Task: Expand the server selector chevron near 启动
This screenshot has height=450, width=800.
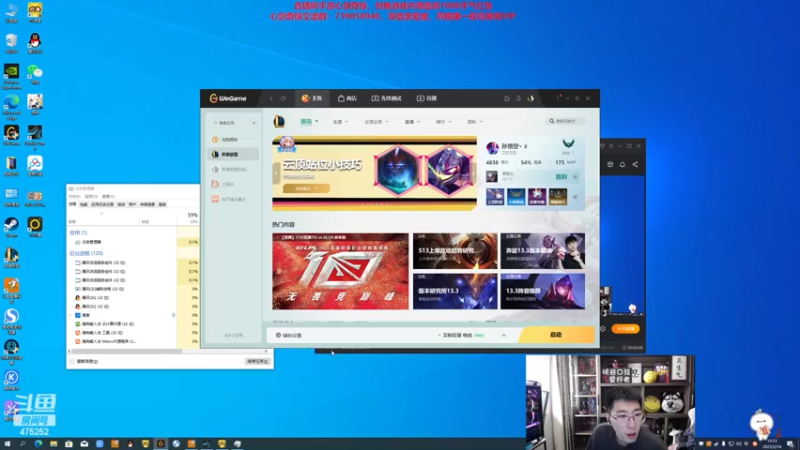Action: click(504, 335)
